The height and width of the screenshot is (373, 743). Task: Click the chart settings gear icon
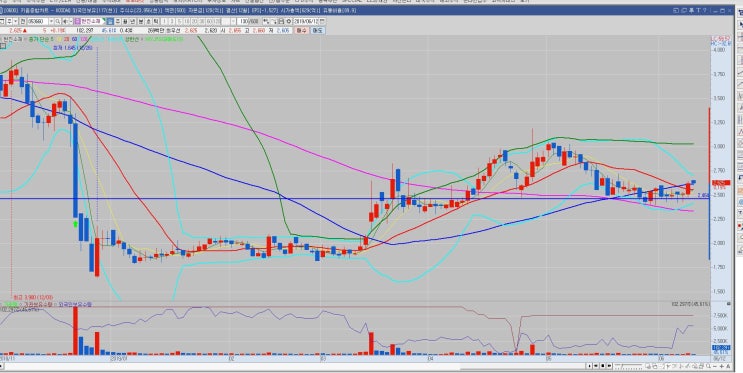289,21
